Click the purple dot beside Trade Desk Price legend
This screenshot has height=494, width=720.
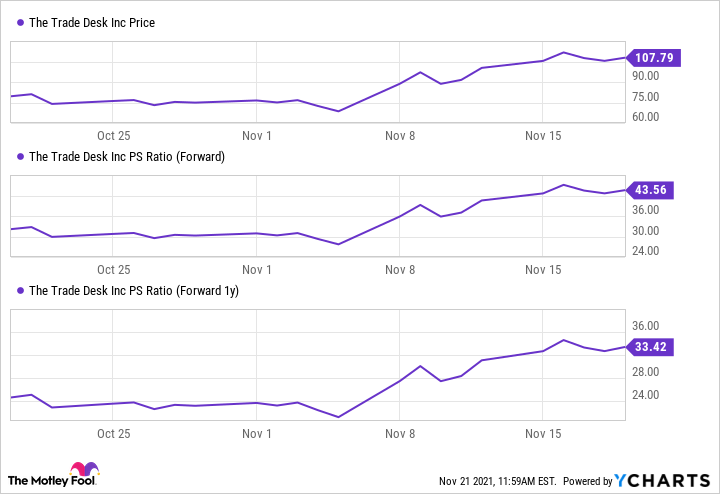click(20, 22)
